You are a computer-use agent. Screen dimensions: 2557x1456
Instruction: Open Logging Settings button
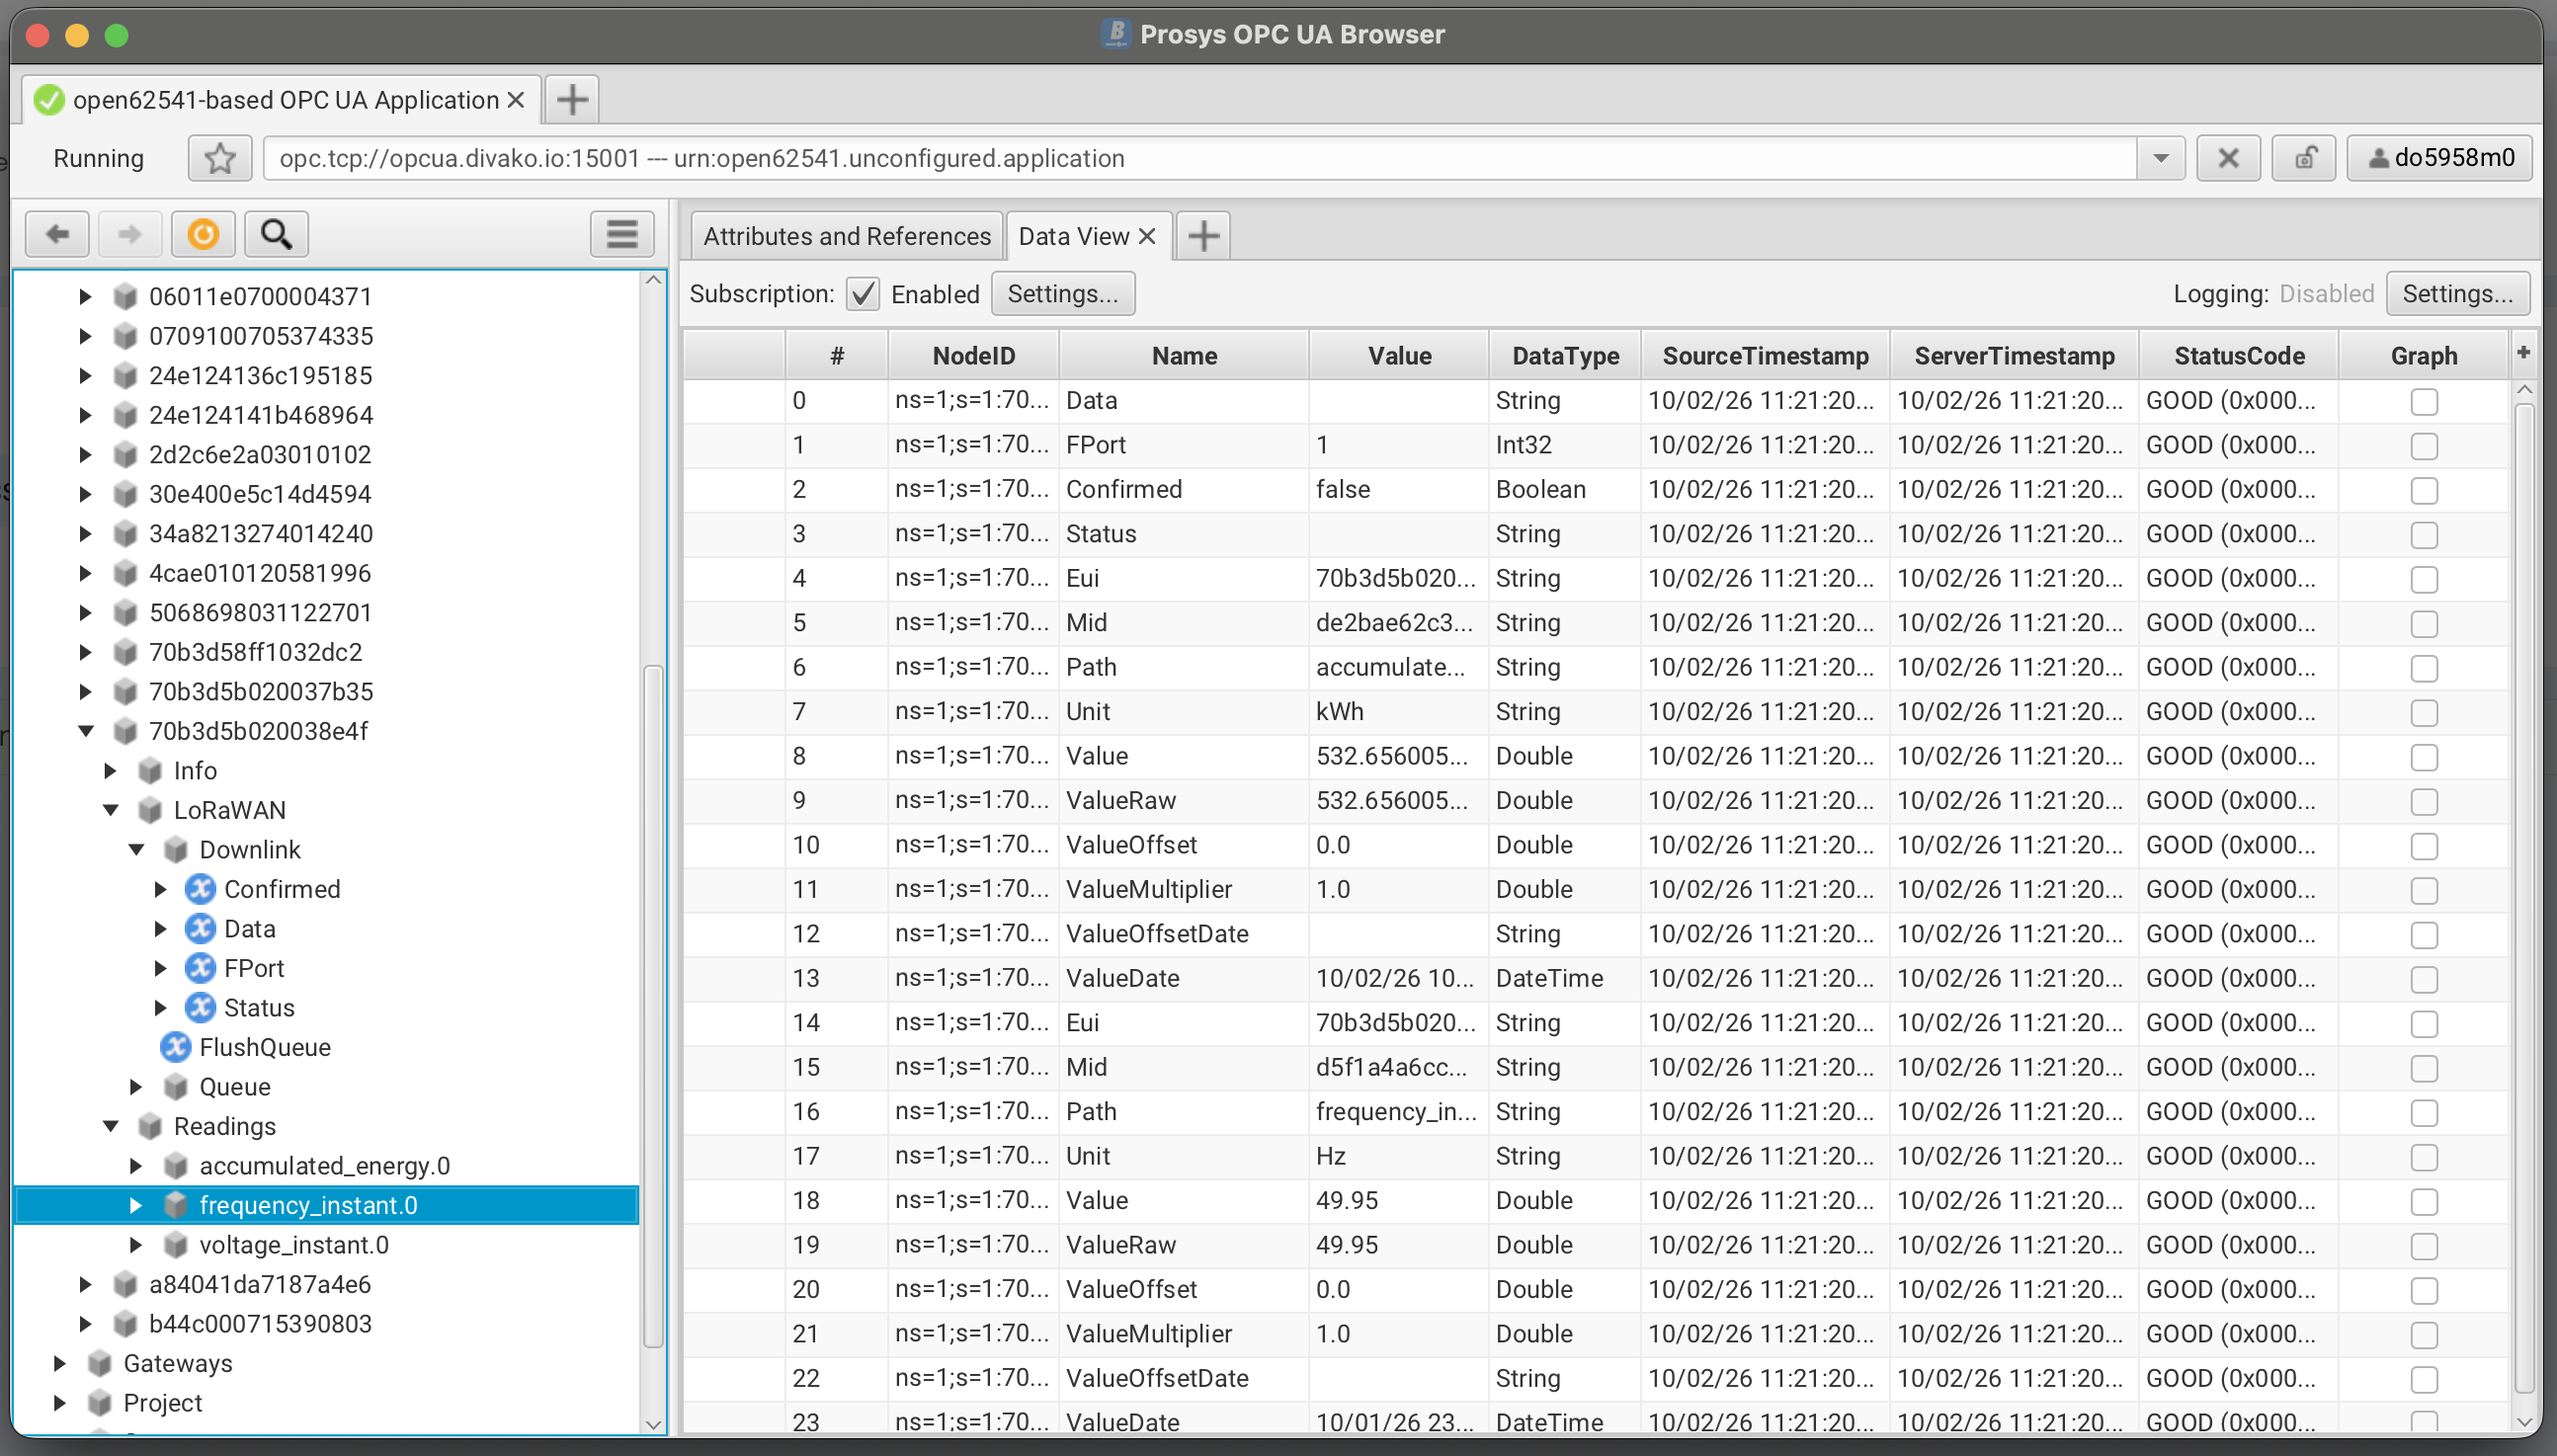2457,294
